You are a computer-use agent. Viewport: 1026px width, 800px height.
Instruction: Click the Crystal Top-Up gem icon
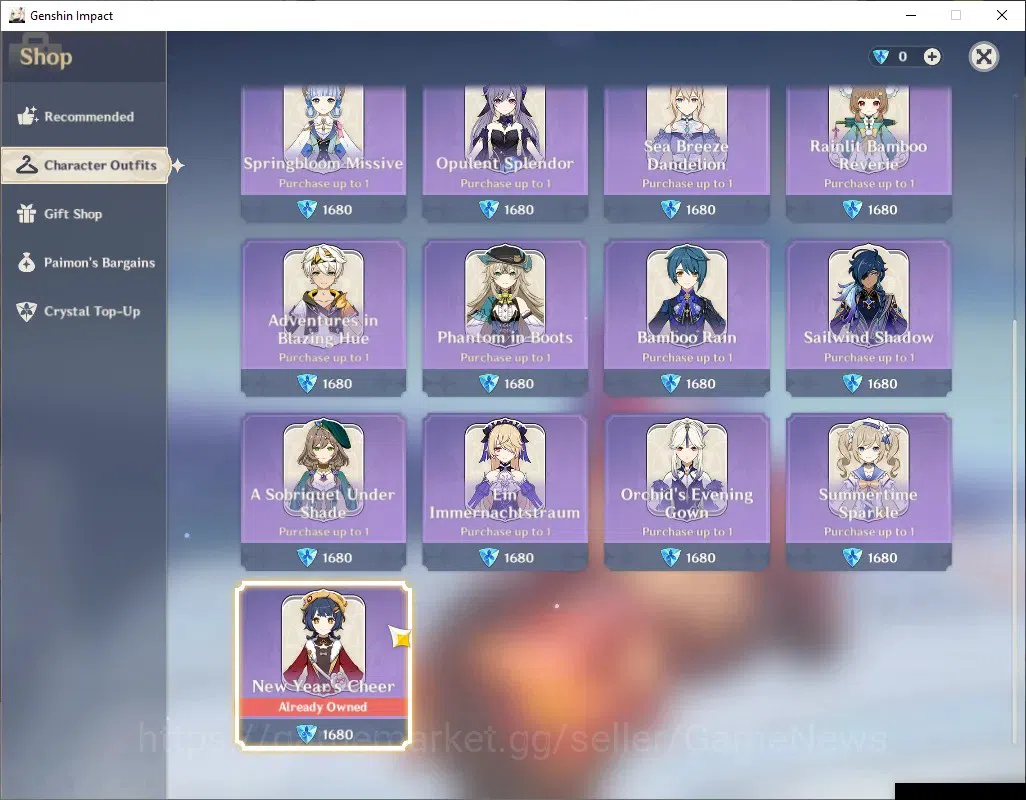(x=27, y=311)
